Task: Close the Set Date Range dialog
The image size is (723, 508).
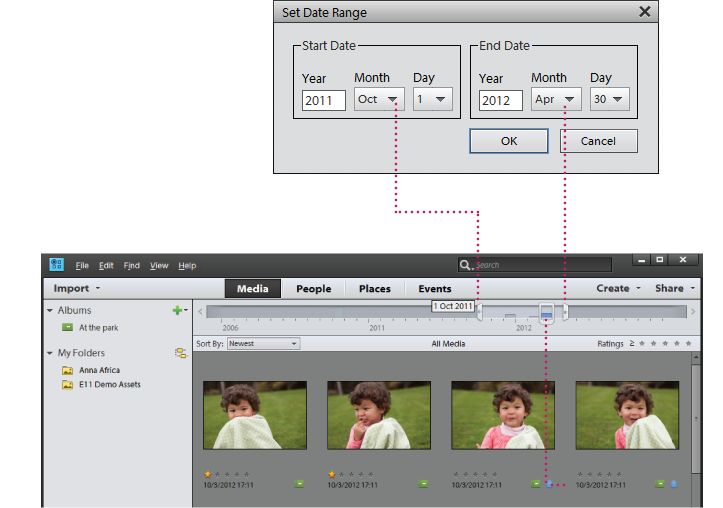Action: pos(645,12)
